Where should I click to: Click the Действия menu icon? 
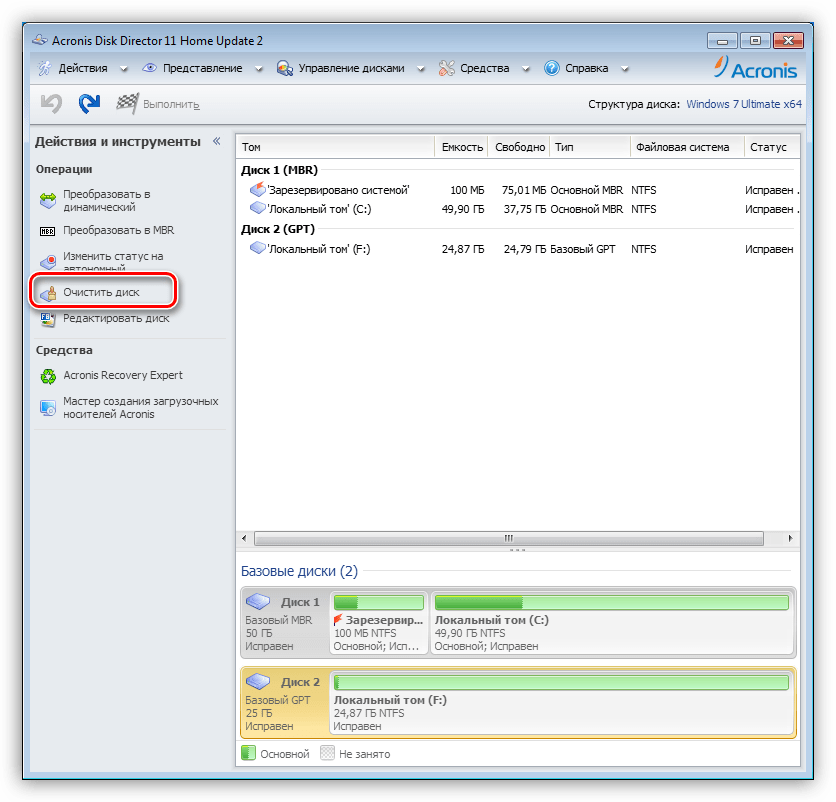(x=44, y=68)
